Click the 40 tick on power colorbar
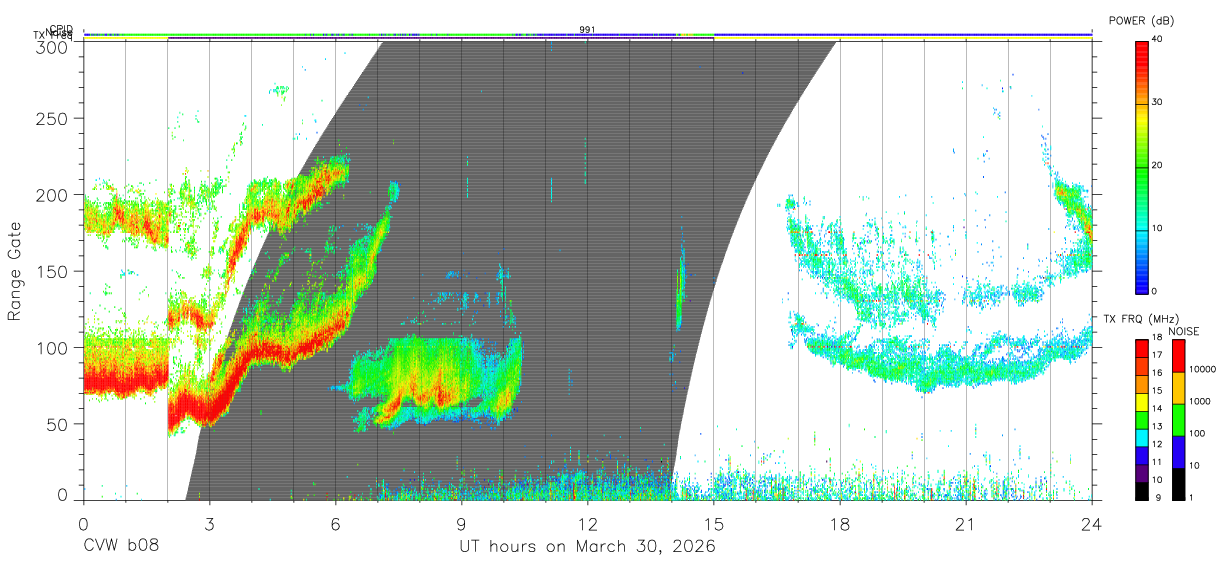Viewport: 1228px width, 567px height. [x=1157, y=40]
